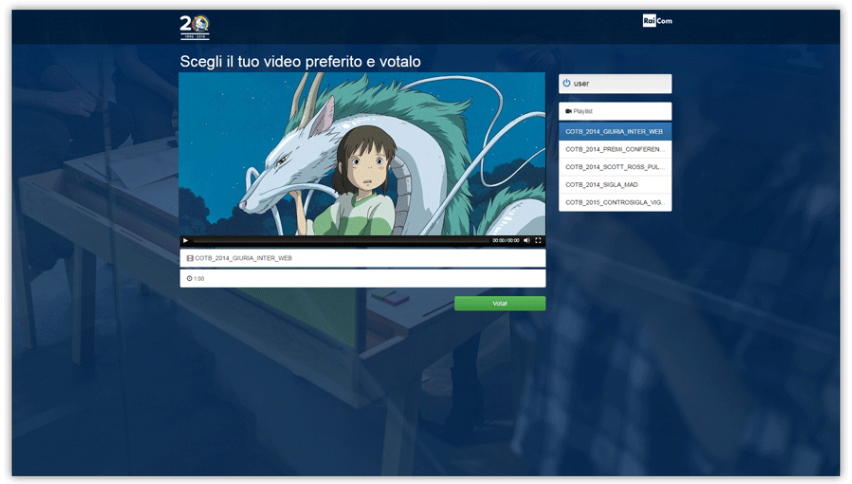Image resolution: width=852 pixels, height=484 pixels.
Task: Click the film icon beside video title
Action: (x=190, y=258)
